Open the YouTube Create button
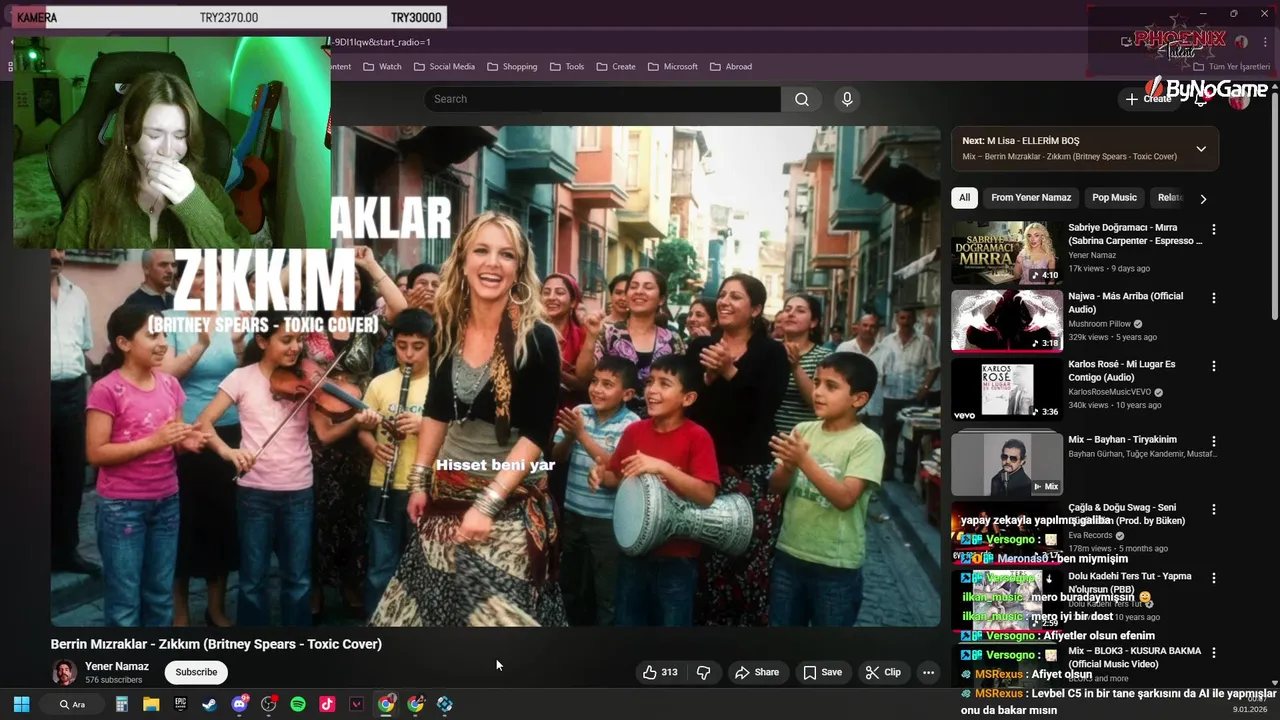 pos(1148,99)
